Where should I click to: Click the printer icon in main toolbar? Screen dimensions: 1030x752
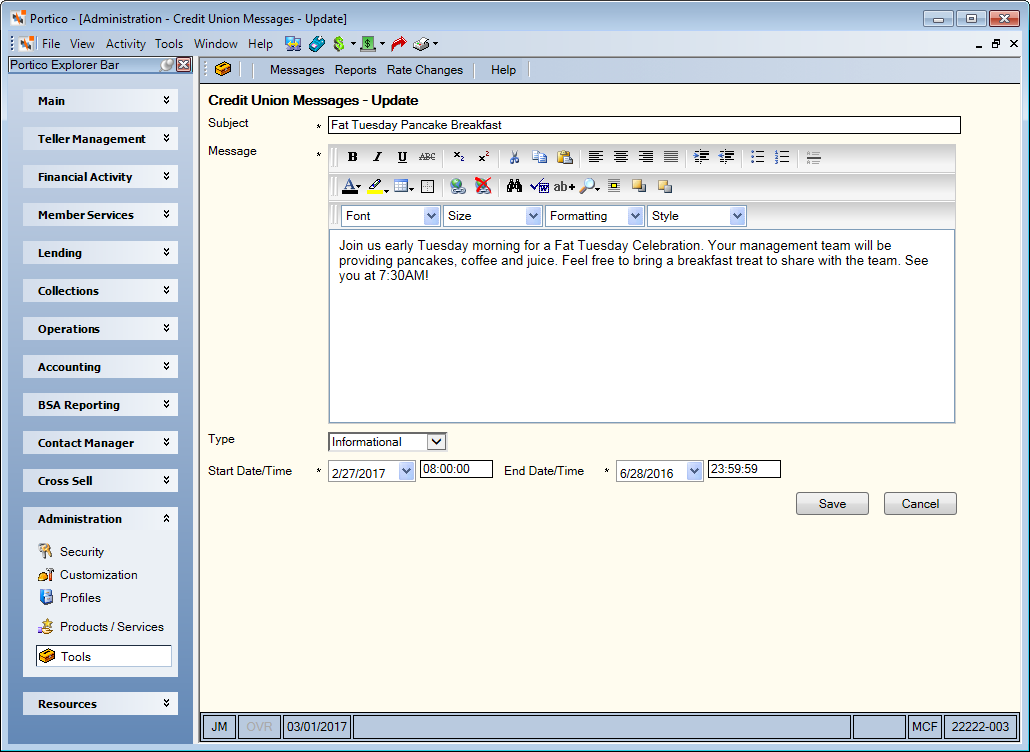tap(421, 44)
